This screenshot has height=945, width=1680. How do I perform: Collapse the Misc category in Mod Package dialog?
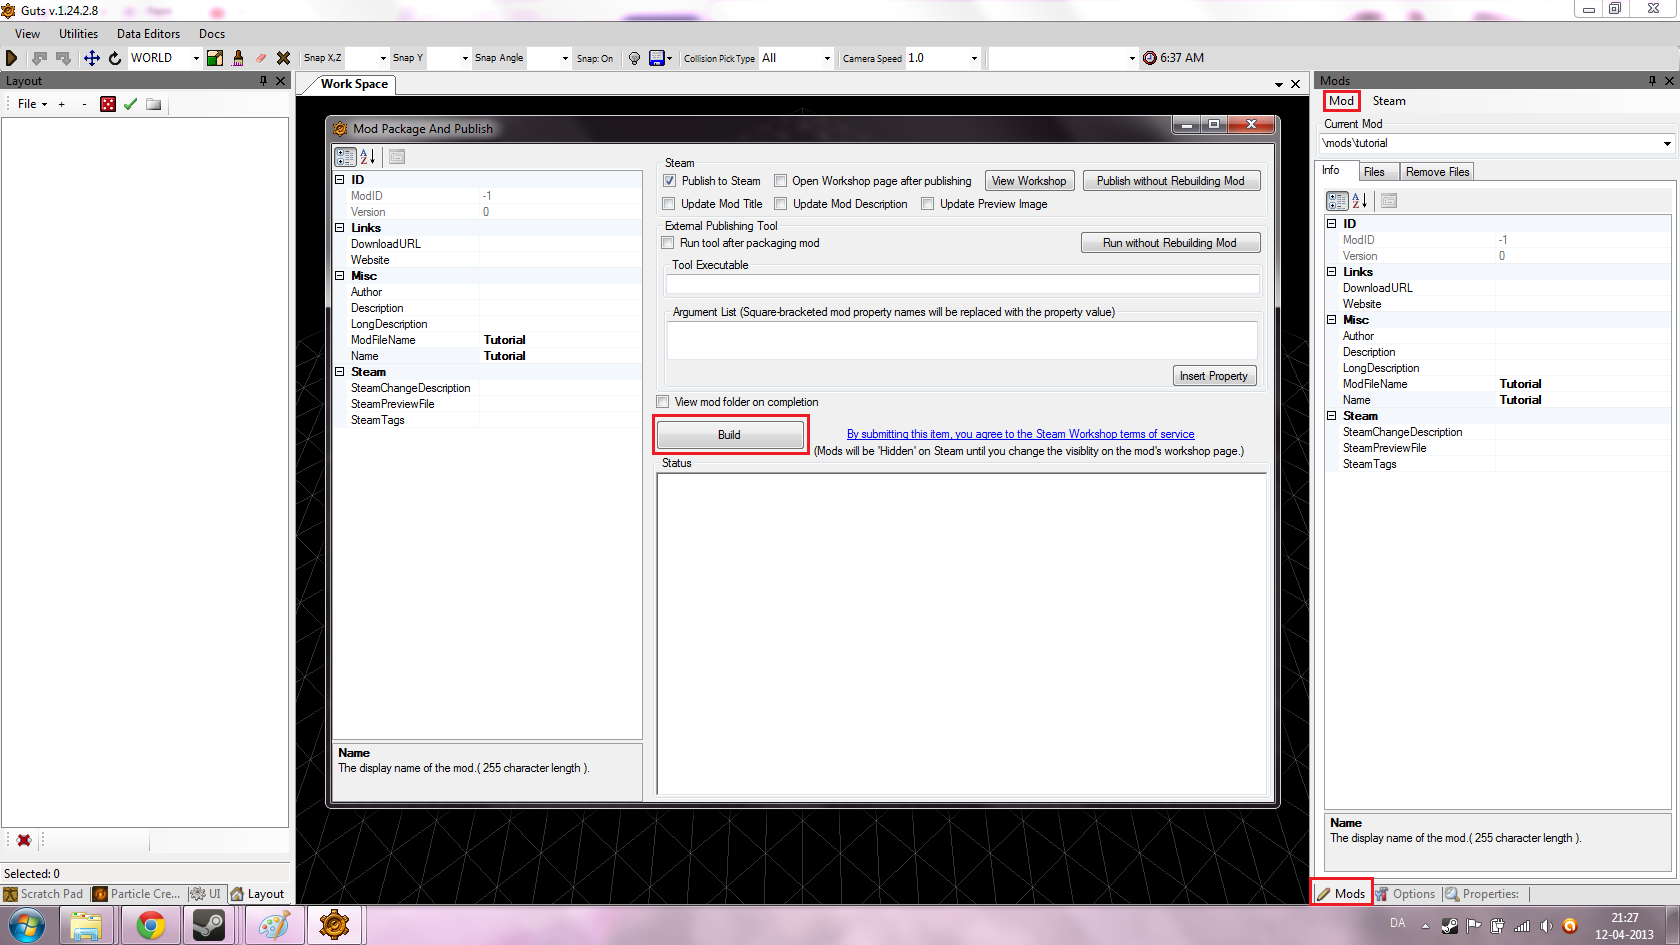click(340, 276)
